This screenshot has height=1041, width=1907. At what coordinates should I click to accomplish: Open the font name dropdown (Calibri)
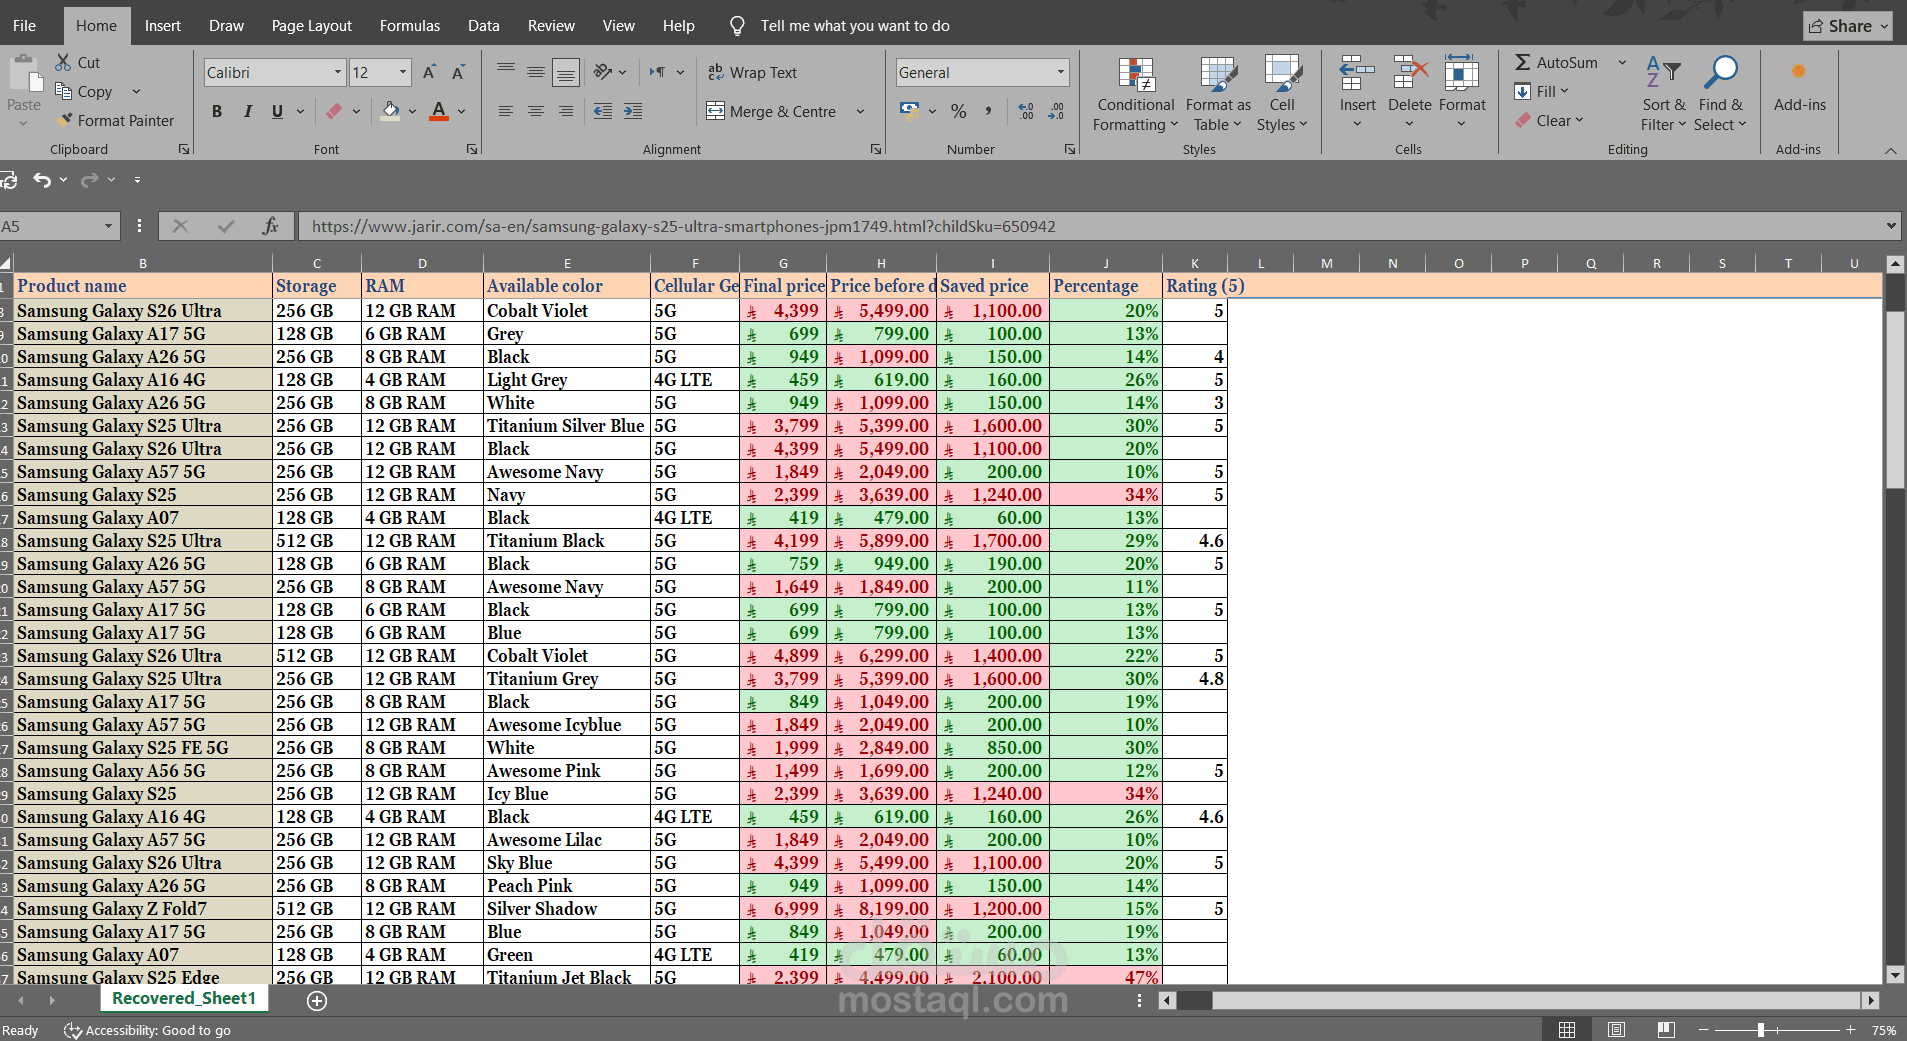pos(337,72)
